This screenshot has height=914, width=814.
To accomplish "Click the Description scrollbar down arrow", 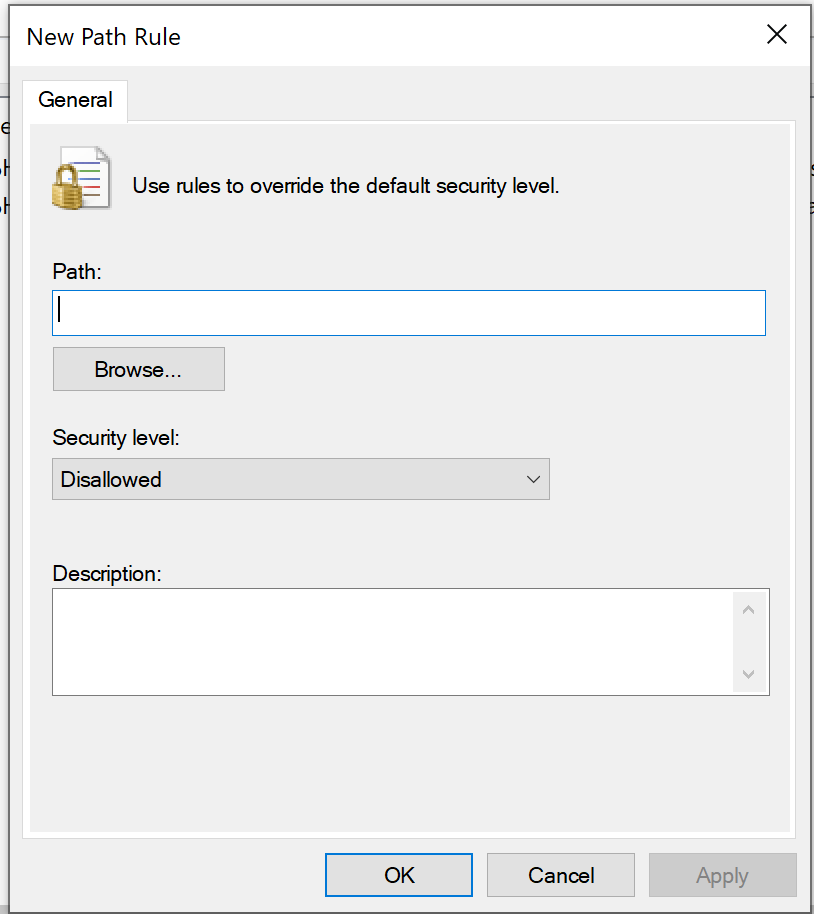I will tap(749, 673).
